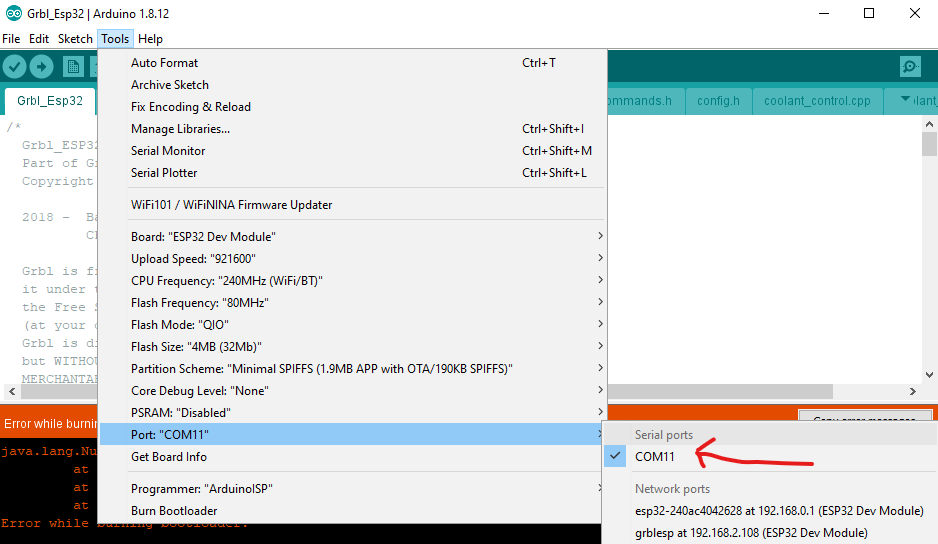Viewport: 938px width, 544px height.
Task: Choose Auto Format from Tools menu
Action: 352,63
